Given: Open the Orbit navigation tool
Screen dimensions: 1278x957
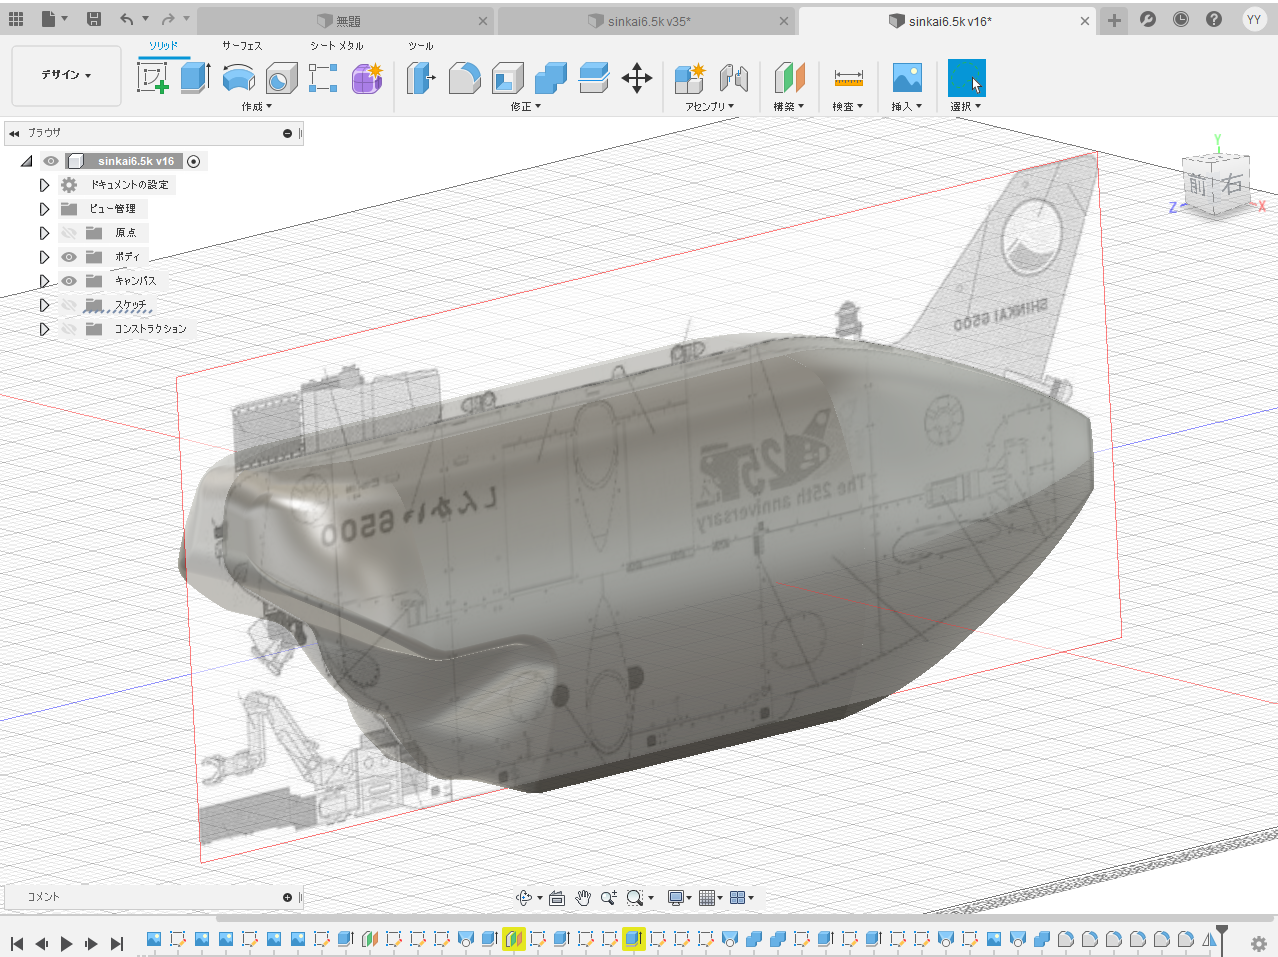Looking at the screenshot, I should [x=524, y=898].
